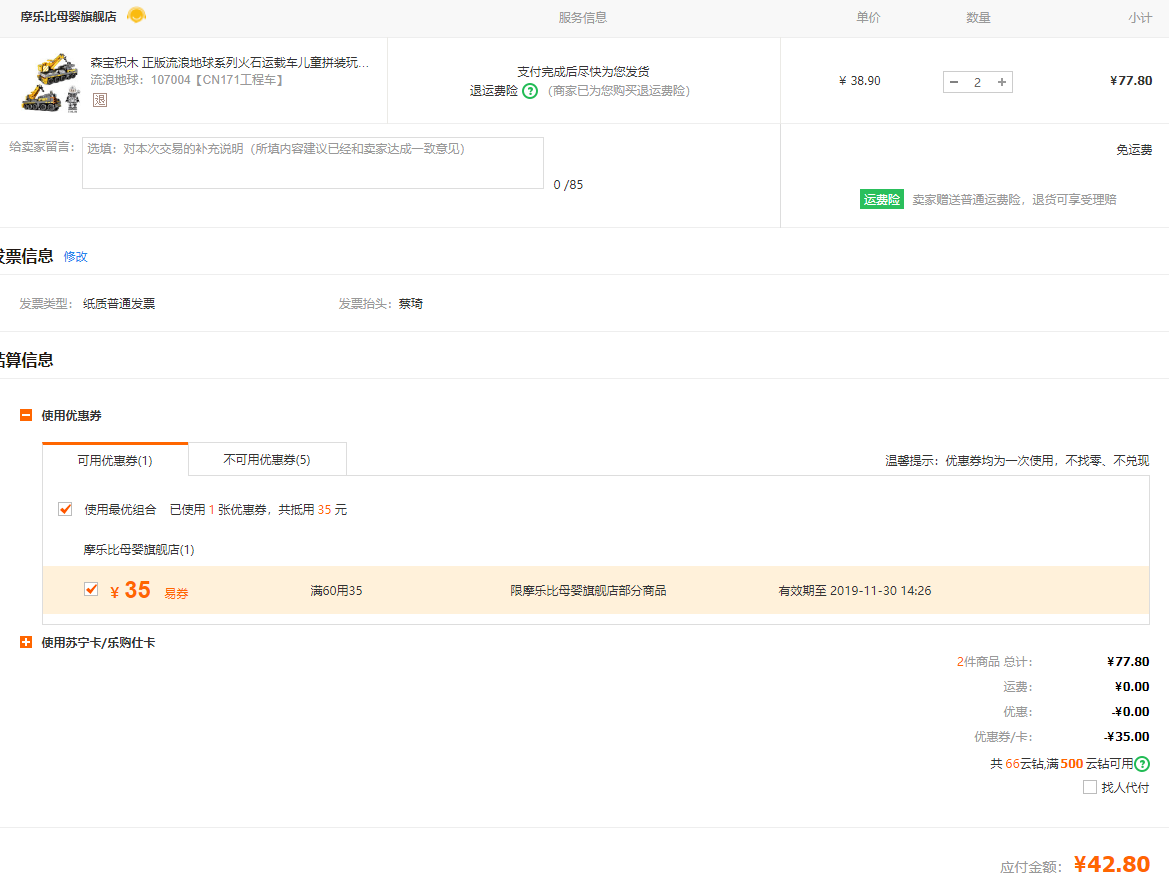Click the 免运费 shipping label
Image resolution: width=1169 pixels, height=883 pixels.
point(1134,150)
